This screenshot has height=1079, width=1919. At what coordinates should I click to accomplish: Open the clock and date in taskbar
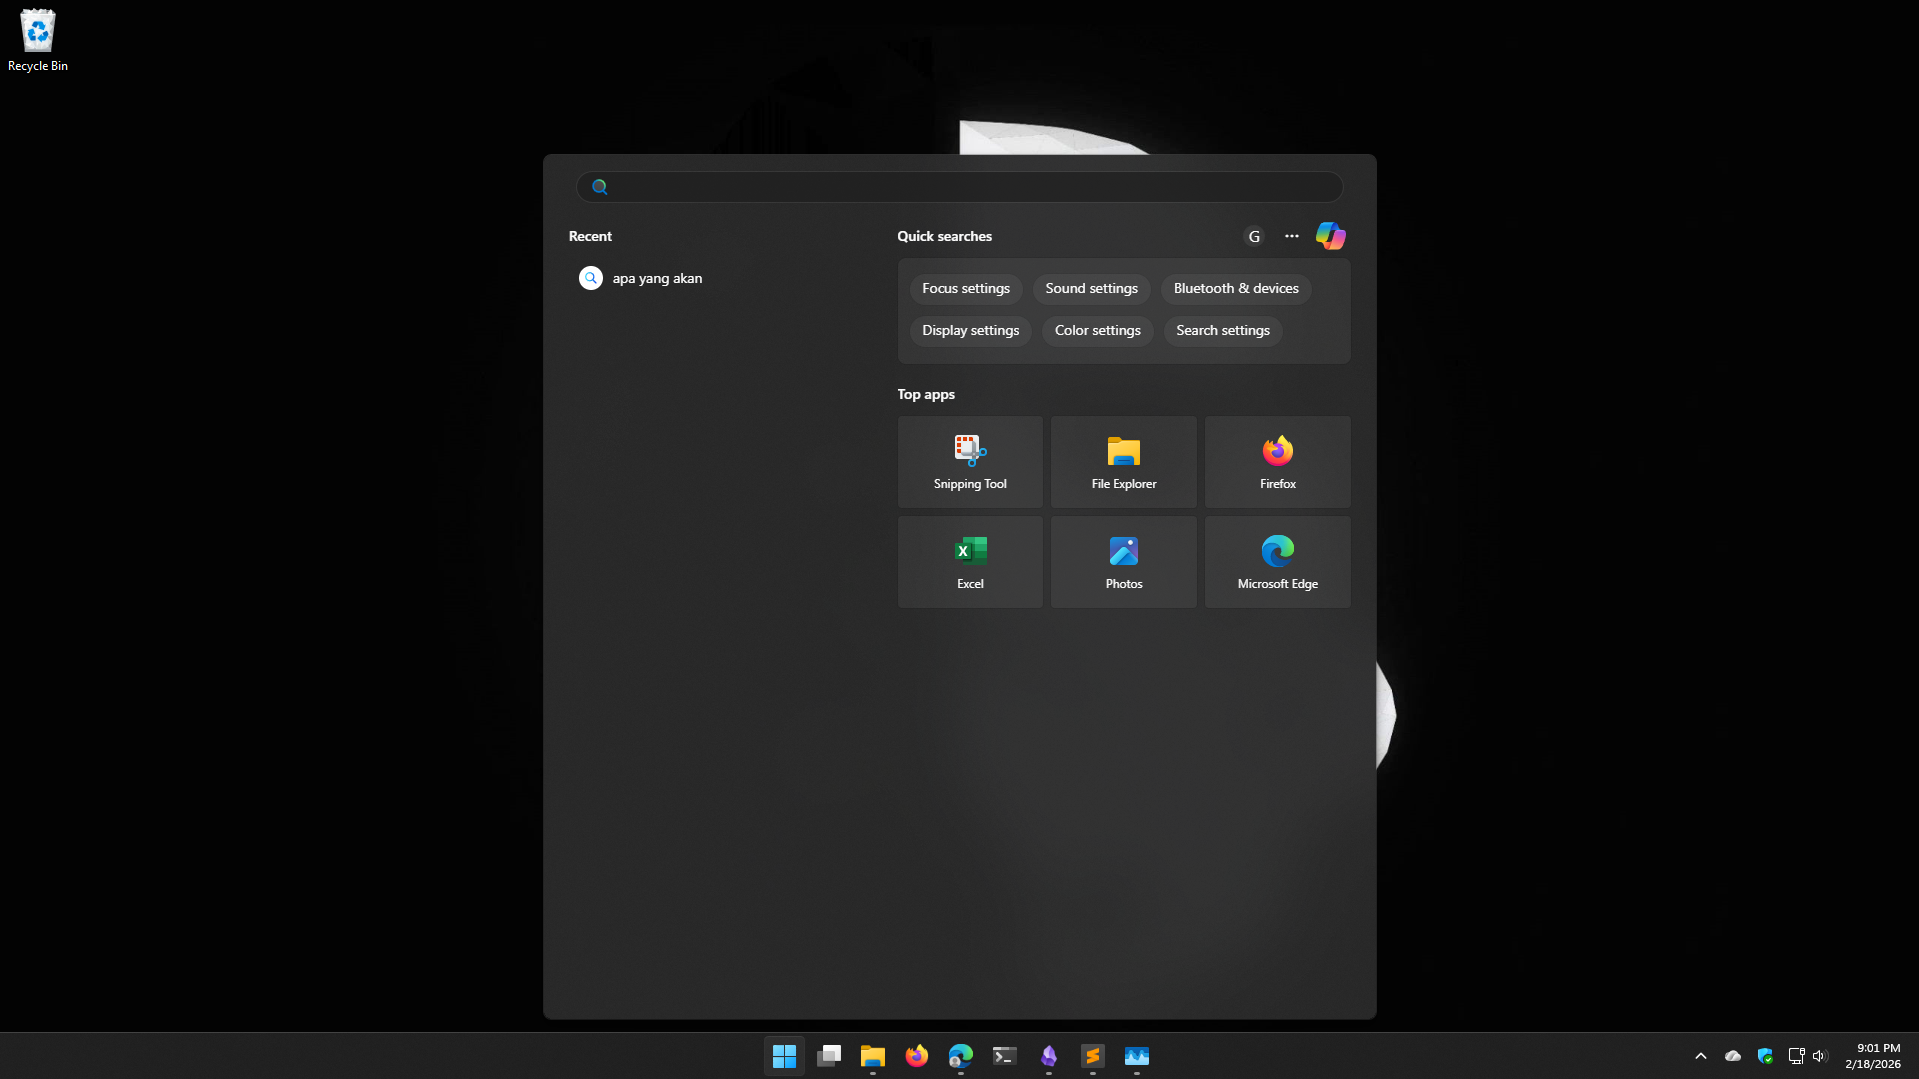[1872, 1056]
